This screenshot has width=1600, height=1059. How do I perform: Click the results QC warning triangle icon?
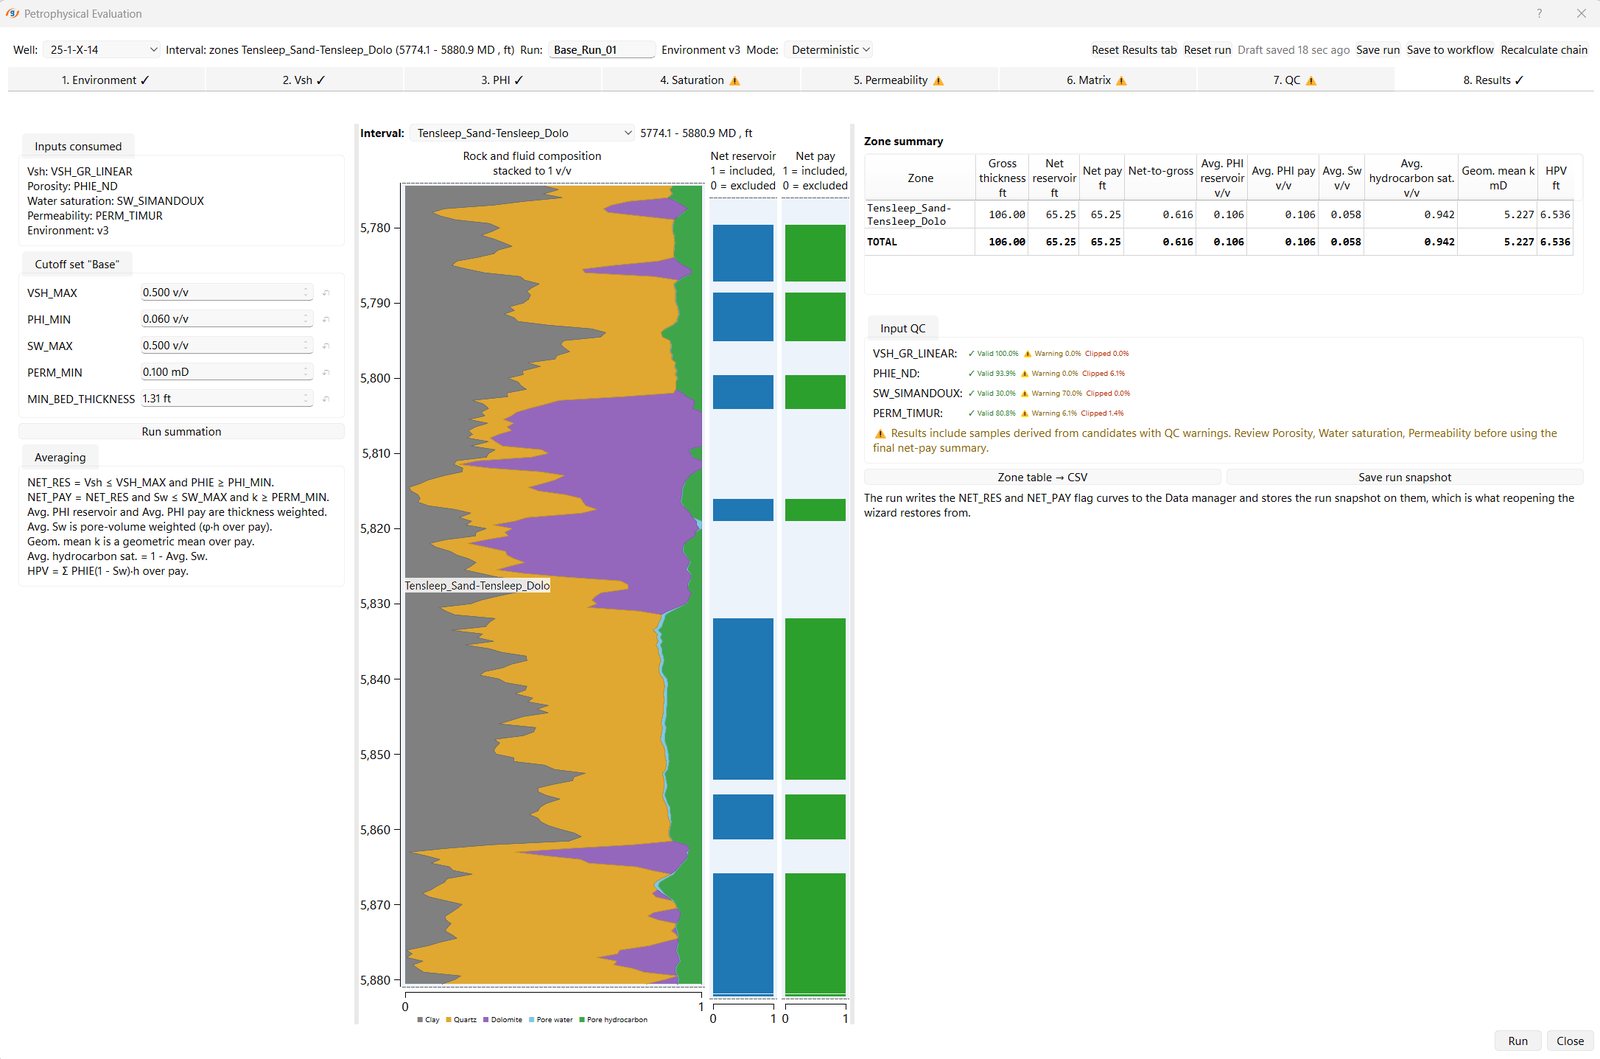880,434
